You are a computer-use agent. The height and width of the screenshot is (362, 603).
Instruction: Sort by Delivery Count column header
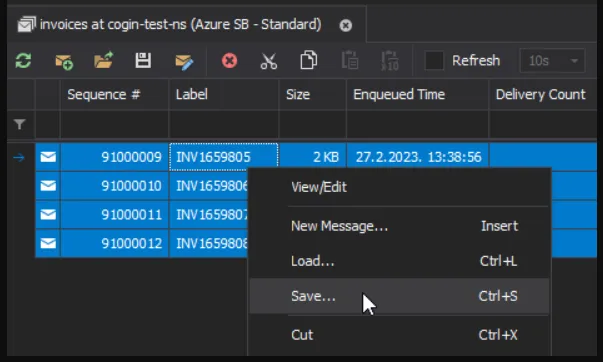click(543, 95)
